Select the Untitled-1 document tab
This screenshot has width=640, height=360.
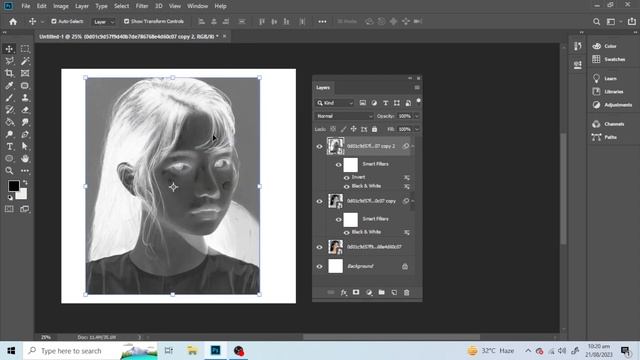pyautogui.click(x=129, y=36)
